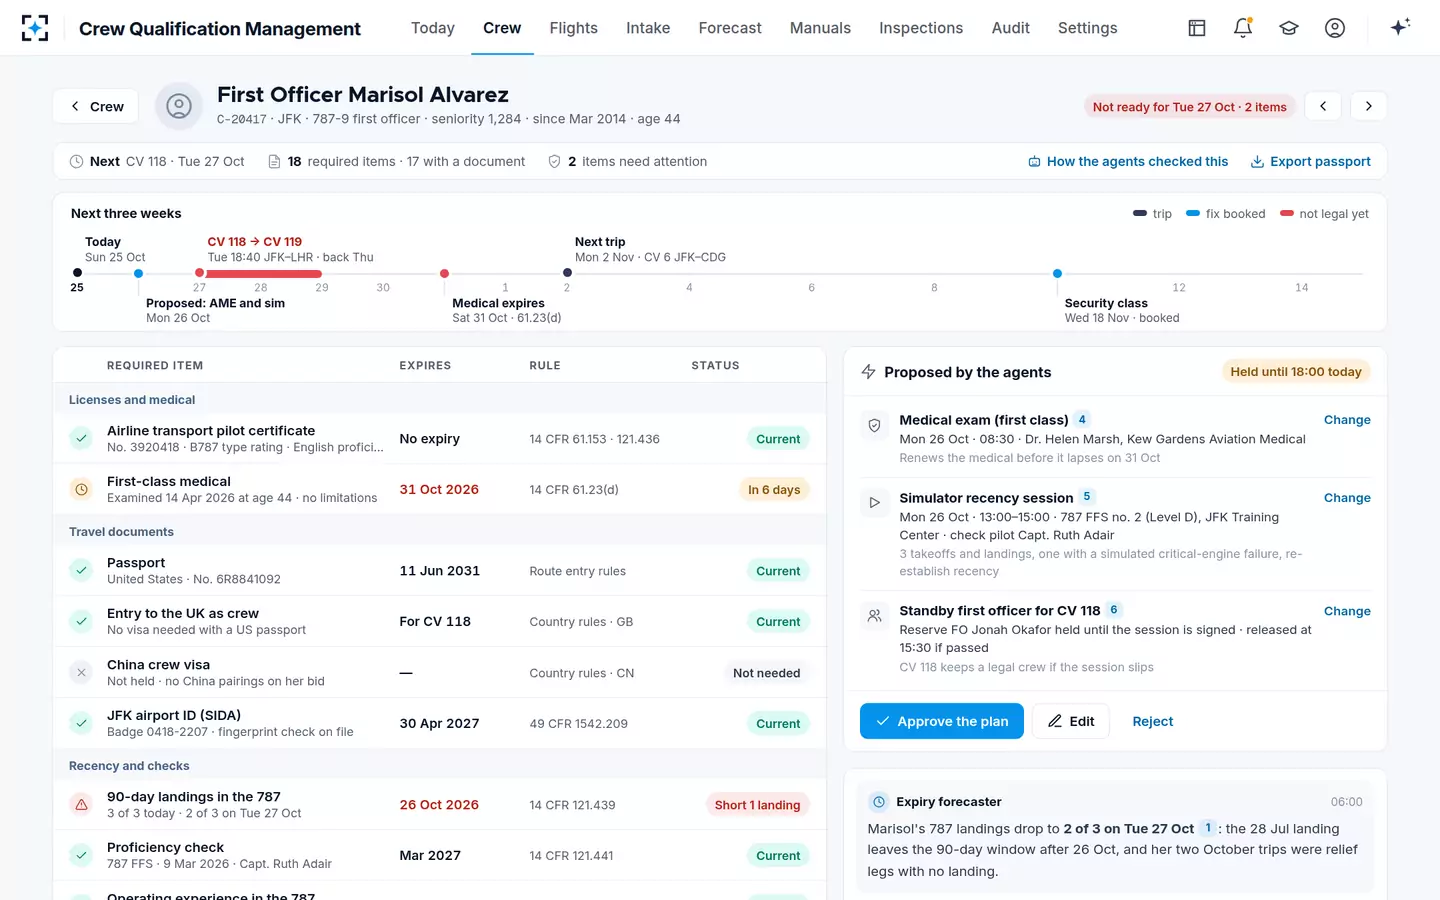Export the crew passport
The height and width of the screenshot is (900, 1440).
[1310, 161]
